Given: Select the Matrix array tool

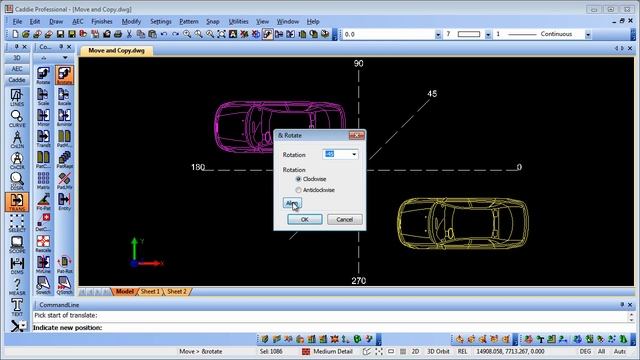Looking at the screenshot, I should pos(43,180).
